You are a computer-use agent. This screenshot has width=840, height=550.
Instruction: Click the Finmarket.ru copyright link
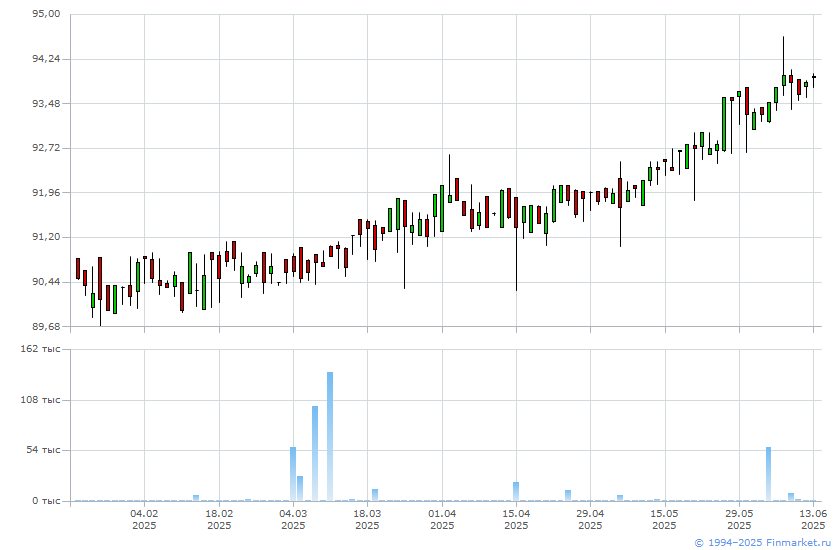coord(763,543)
